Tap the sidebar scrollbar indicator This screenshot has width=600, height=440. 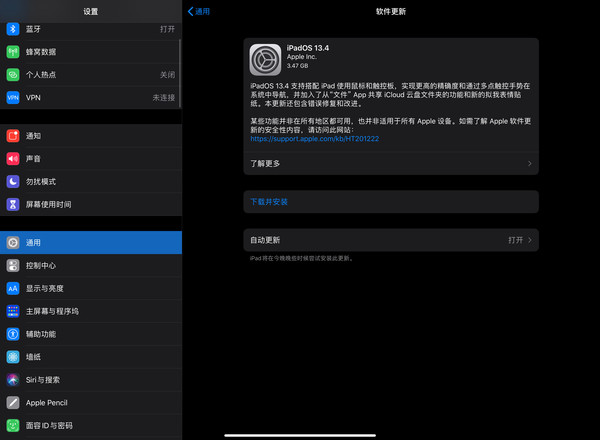click(179, 73)
